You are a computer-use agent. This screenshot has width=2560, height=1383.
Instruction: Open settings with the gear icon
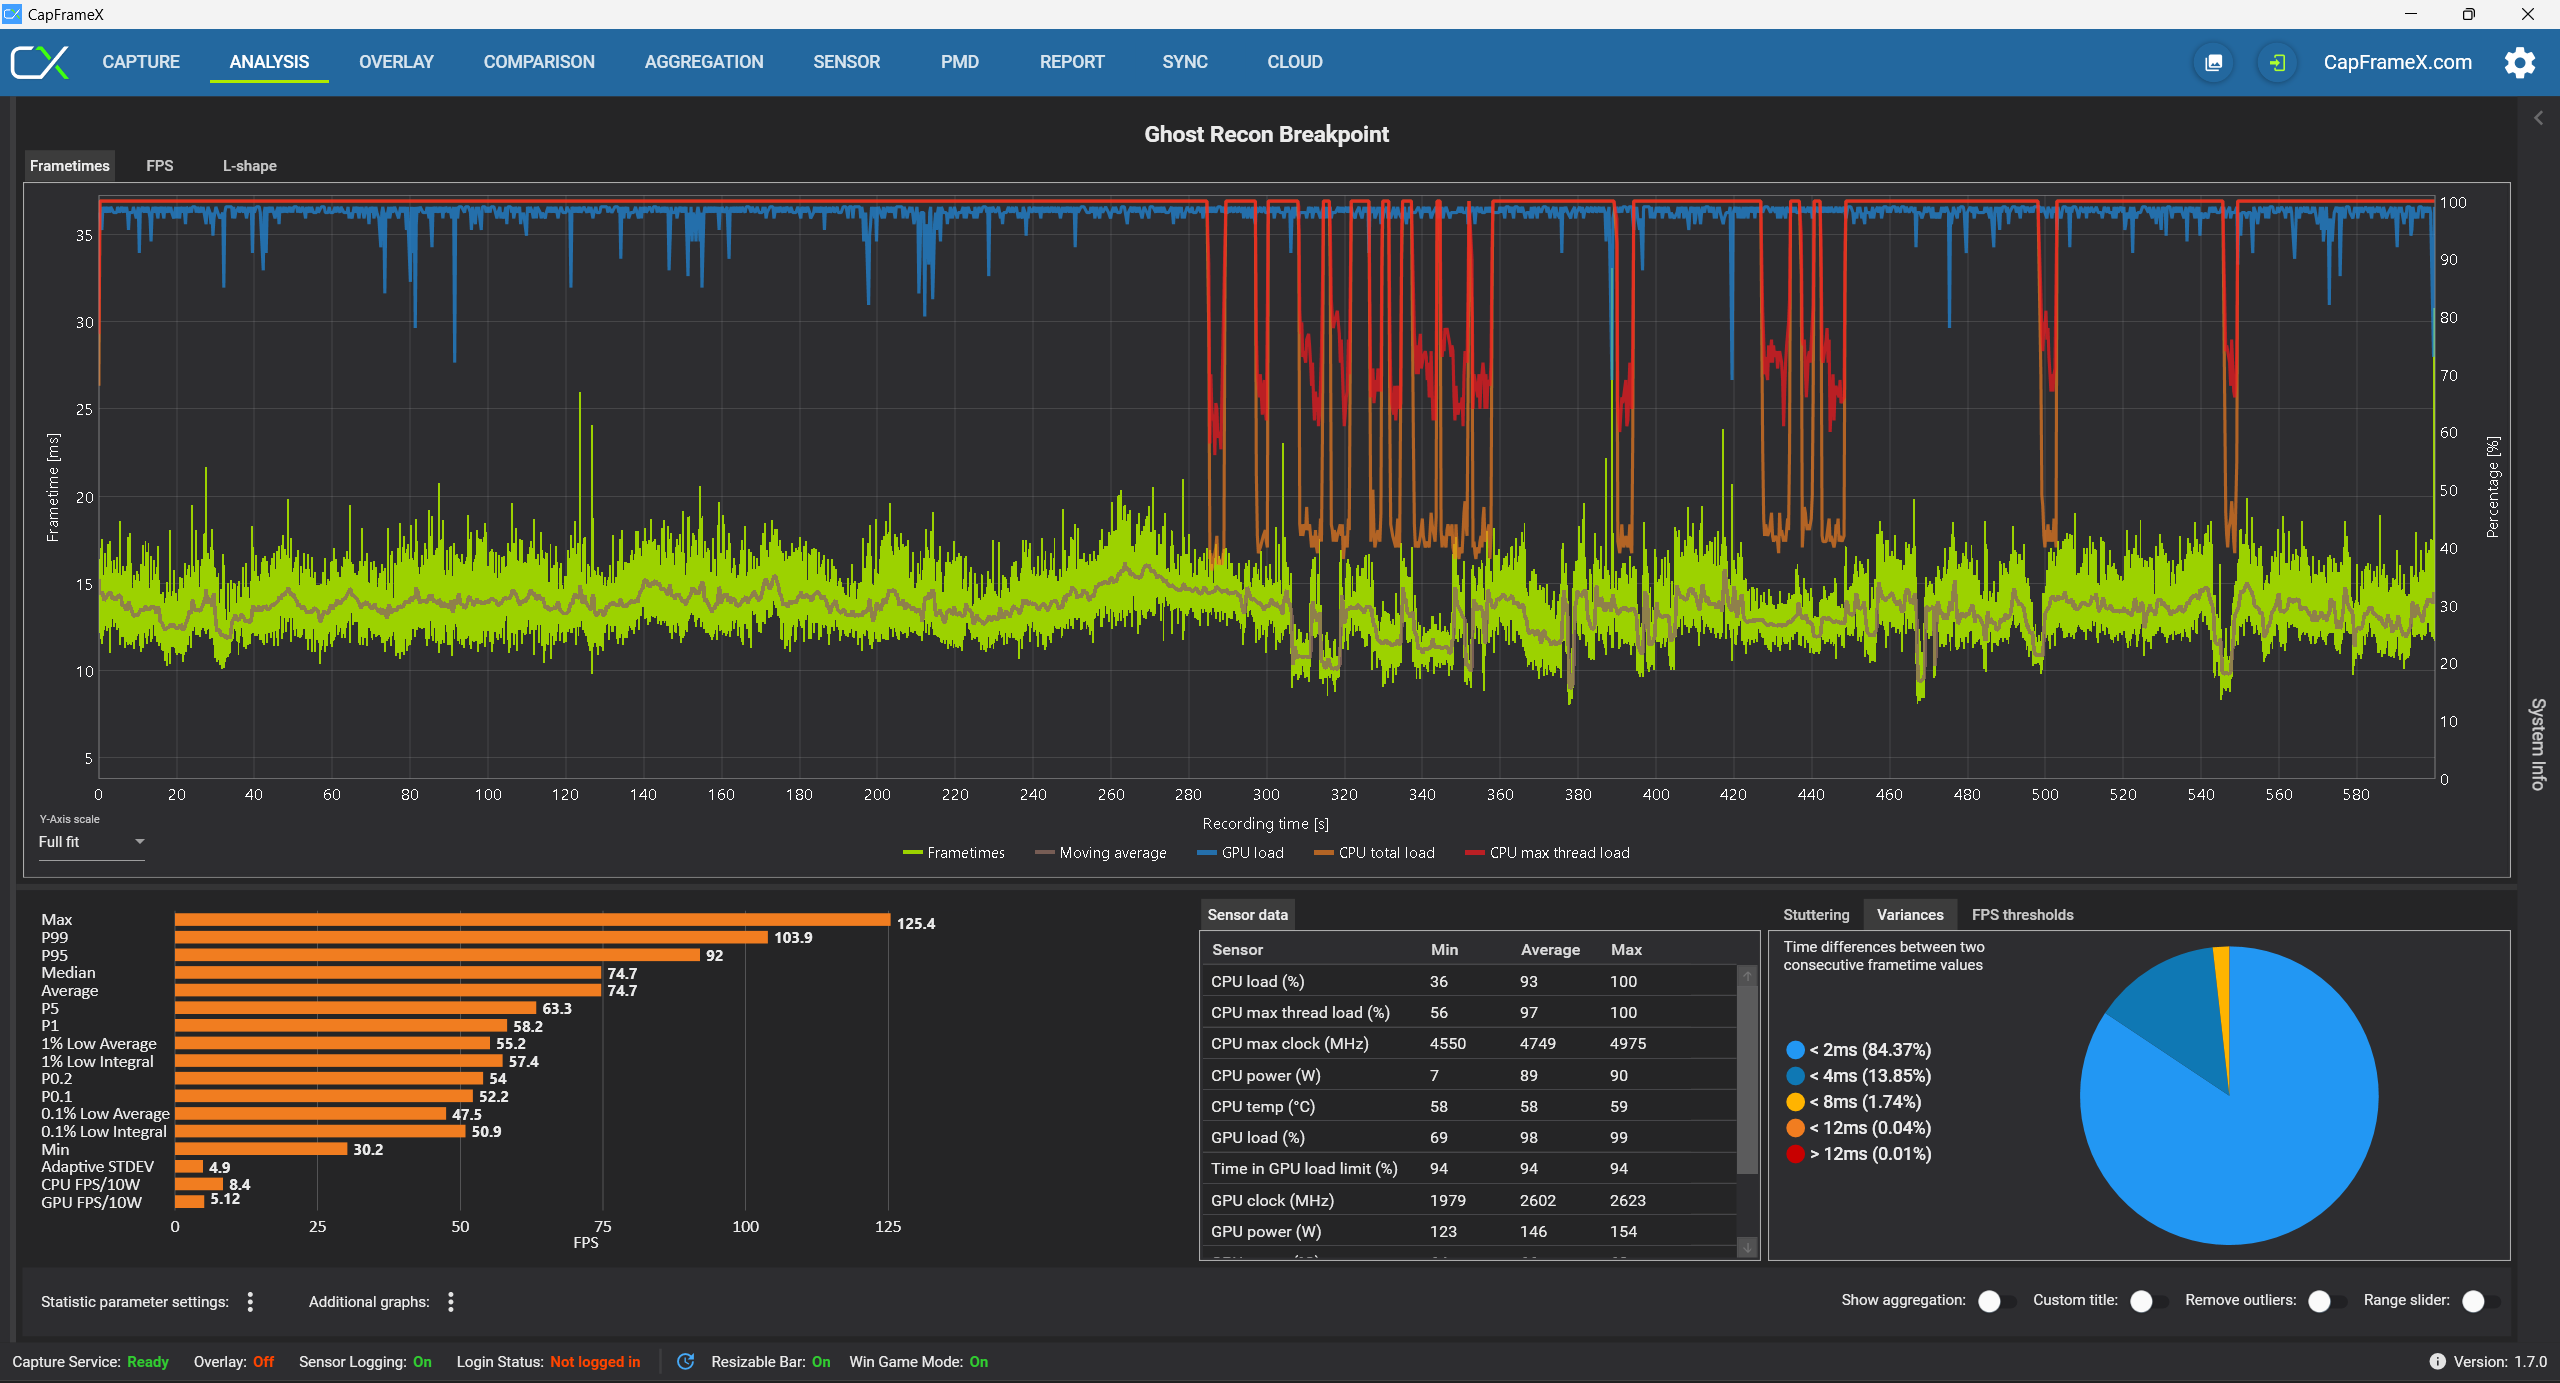(2519, 62)
